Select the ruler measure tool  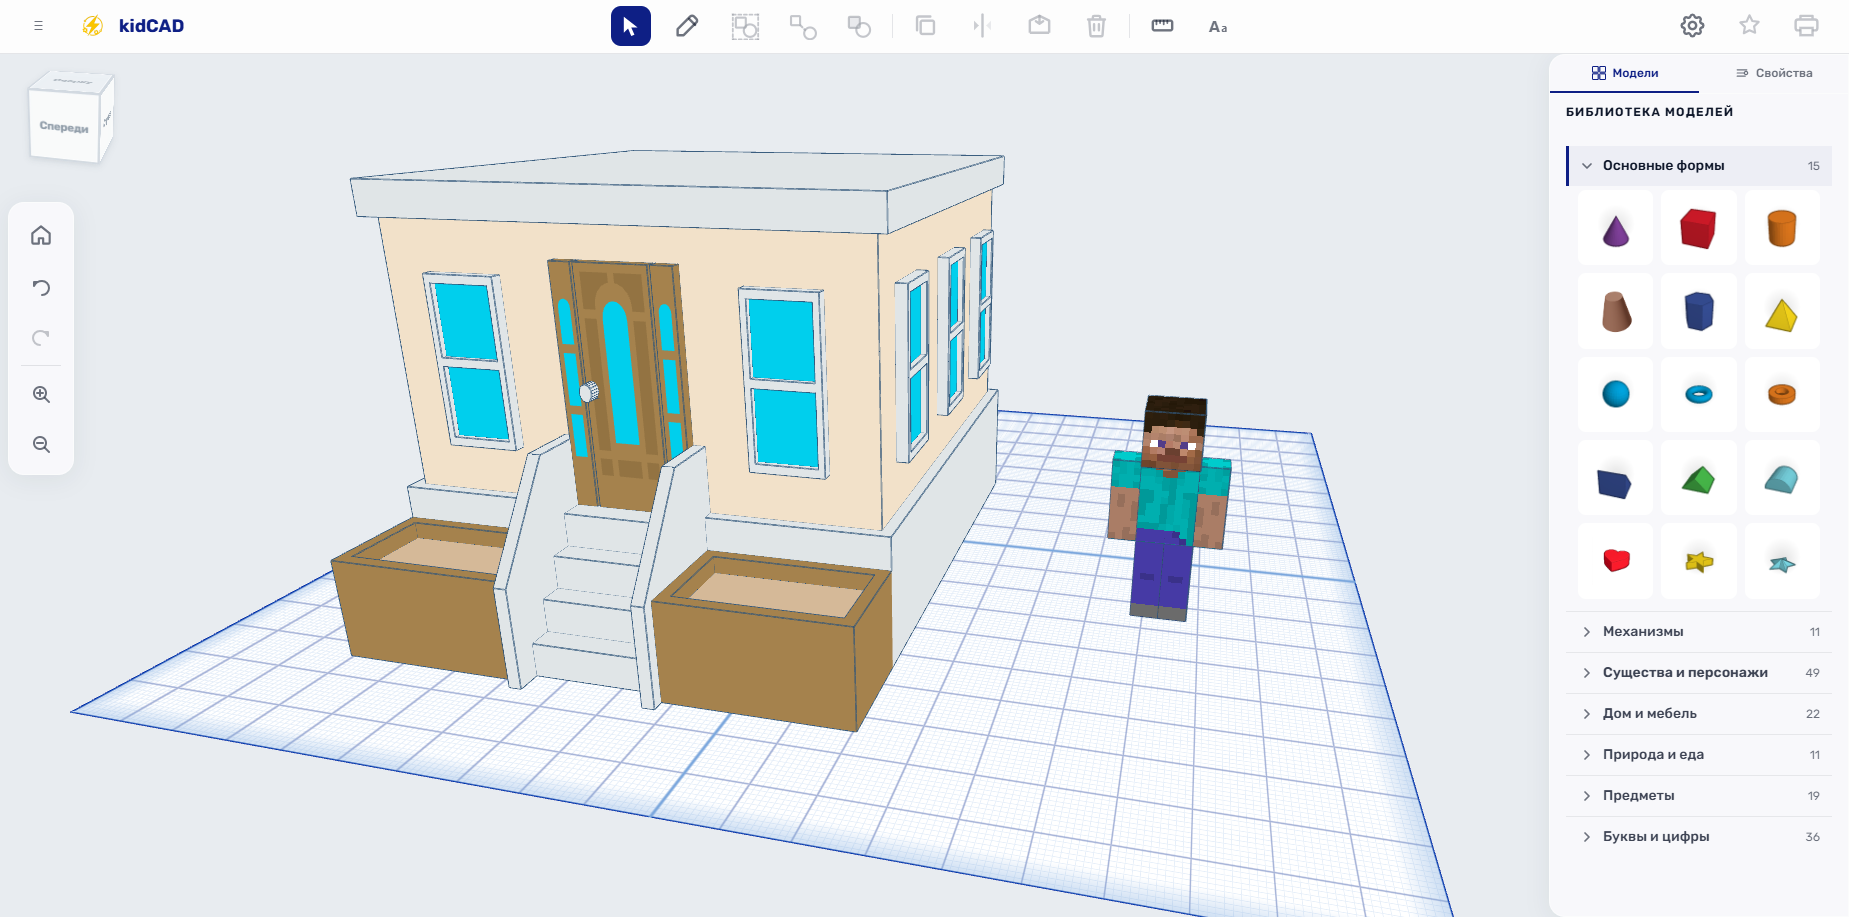[x=1162, y=26]
